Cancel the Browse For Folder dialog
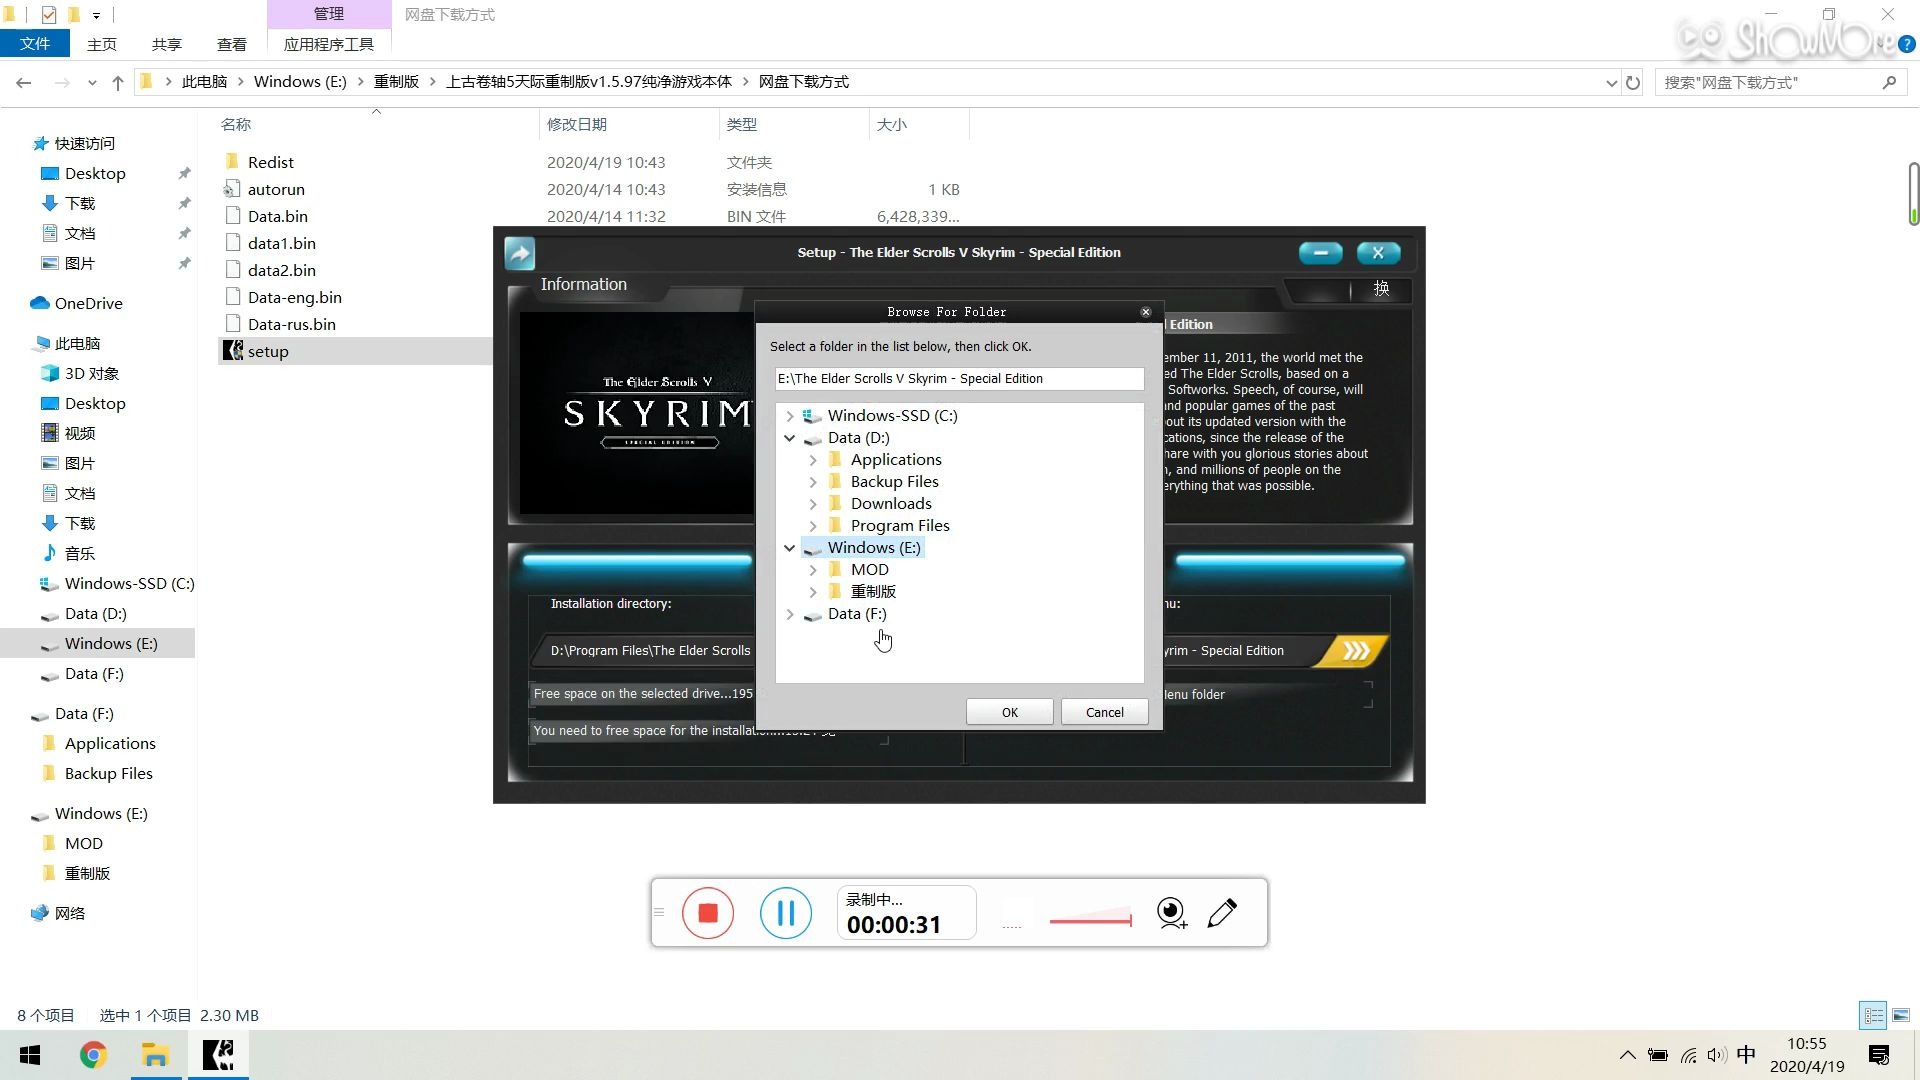 point(1105,712)
